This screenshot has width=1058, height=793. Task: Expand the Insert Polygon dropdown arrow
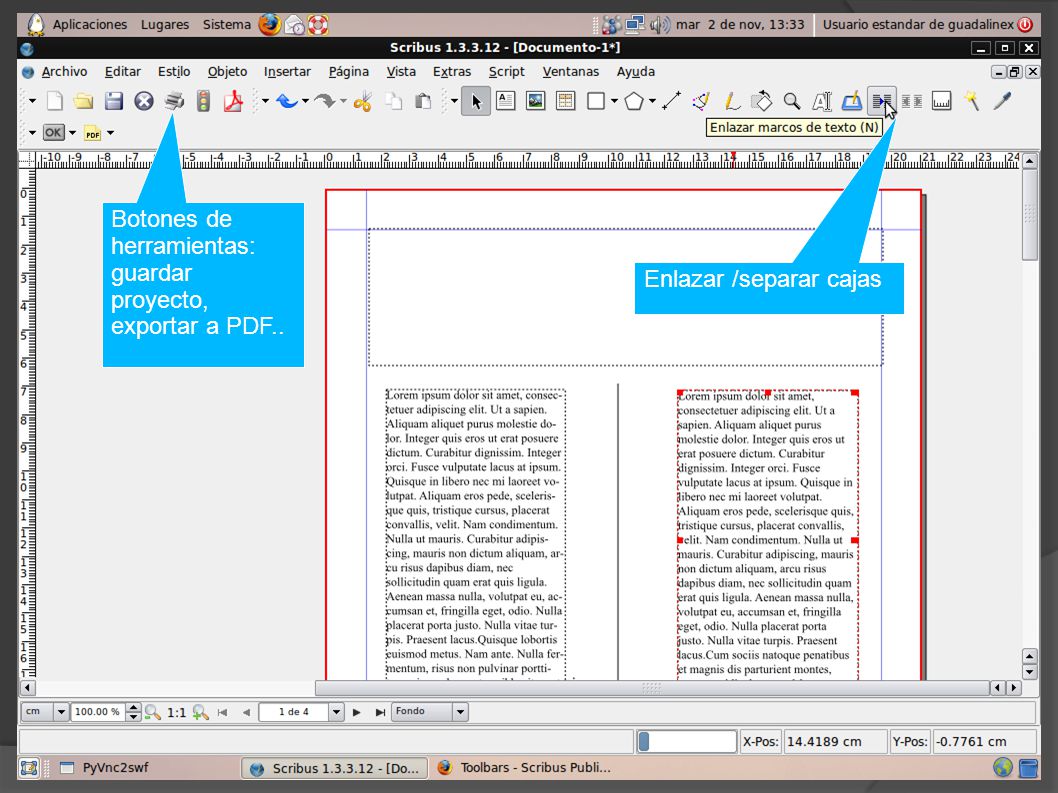click(x=652, y=102)
